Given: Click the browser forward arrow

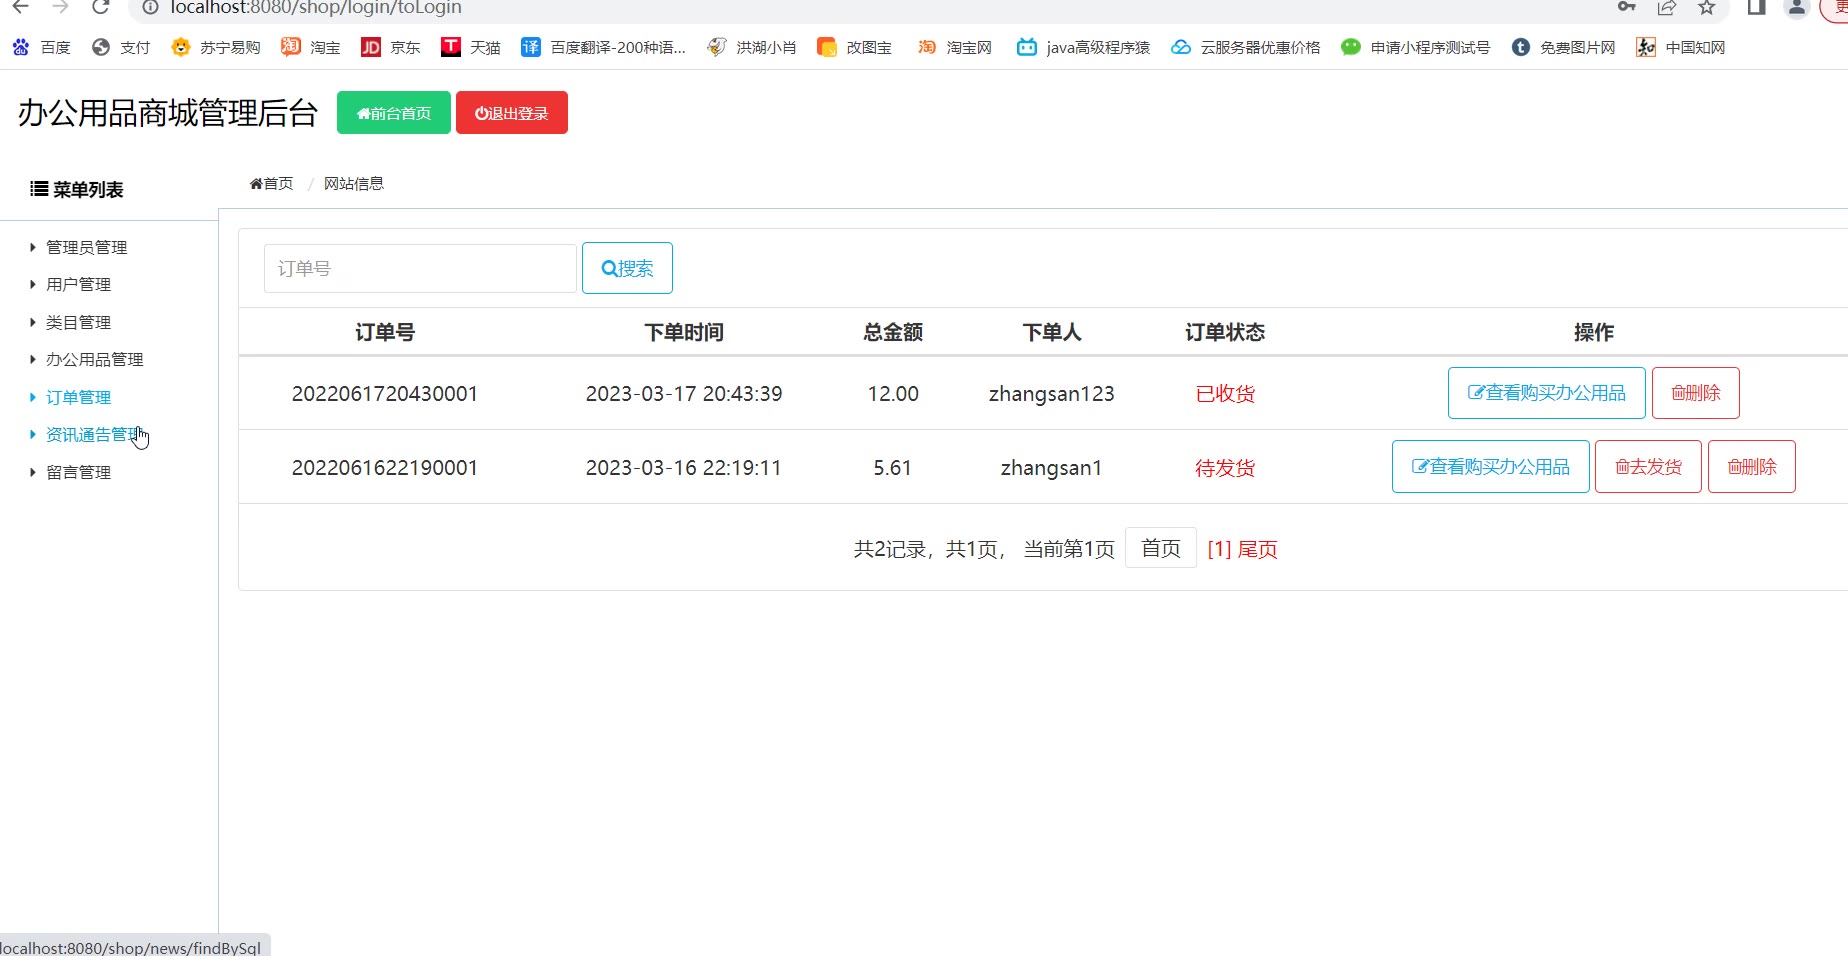Looking at the screenshot, I should pyautogui.click(x=60, y=7).
